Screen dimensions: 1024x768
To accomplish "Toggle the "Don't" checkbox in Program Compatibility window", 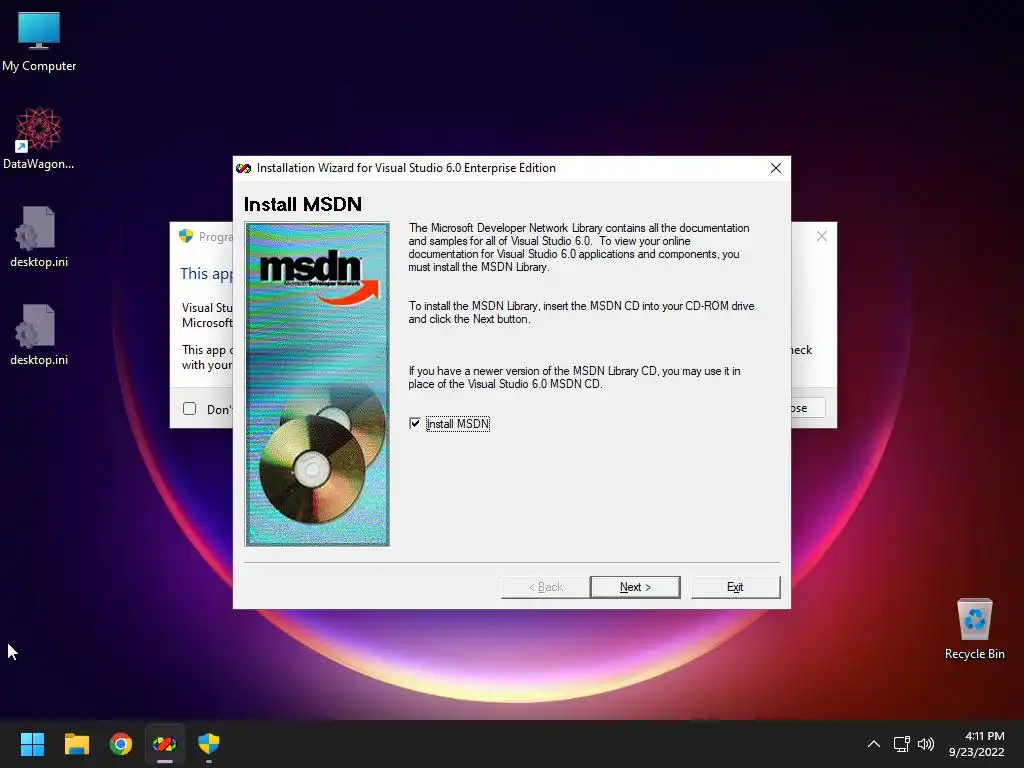I will [x=189, y=409].
